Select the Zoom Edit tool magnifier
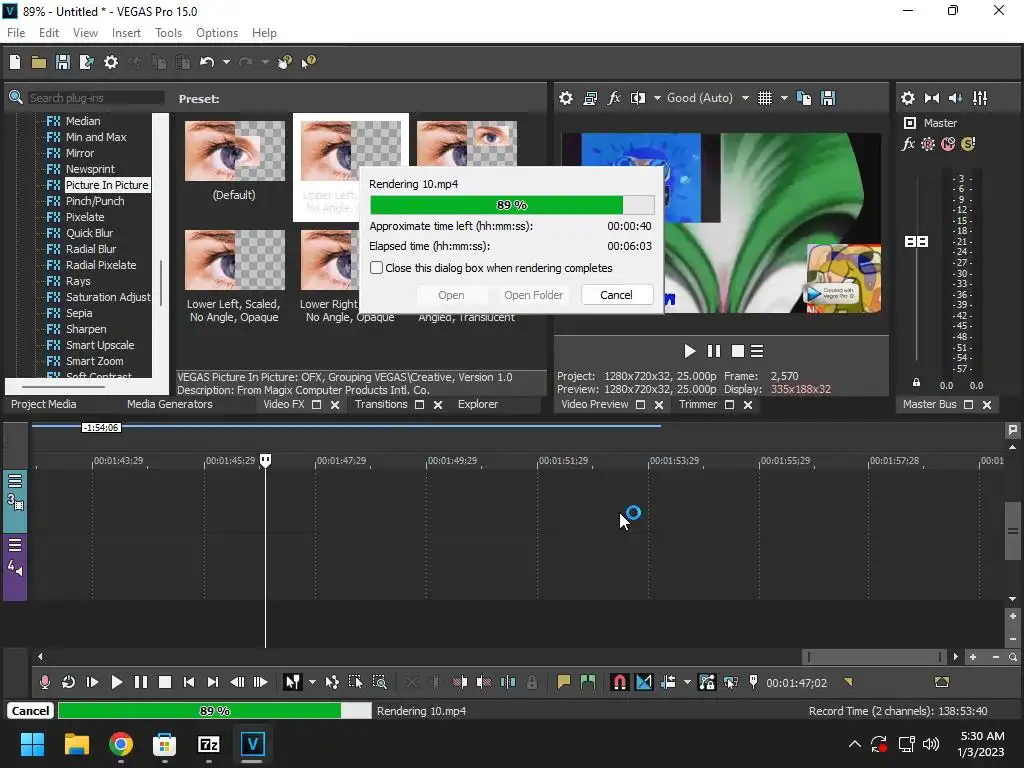Viewport: 1024px width, 768px height. coord(379,682)
